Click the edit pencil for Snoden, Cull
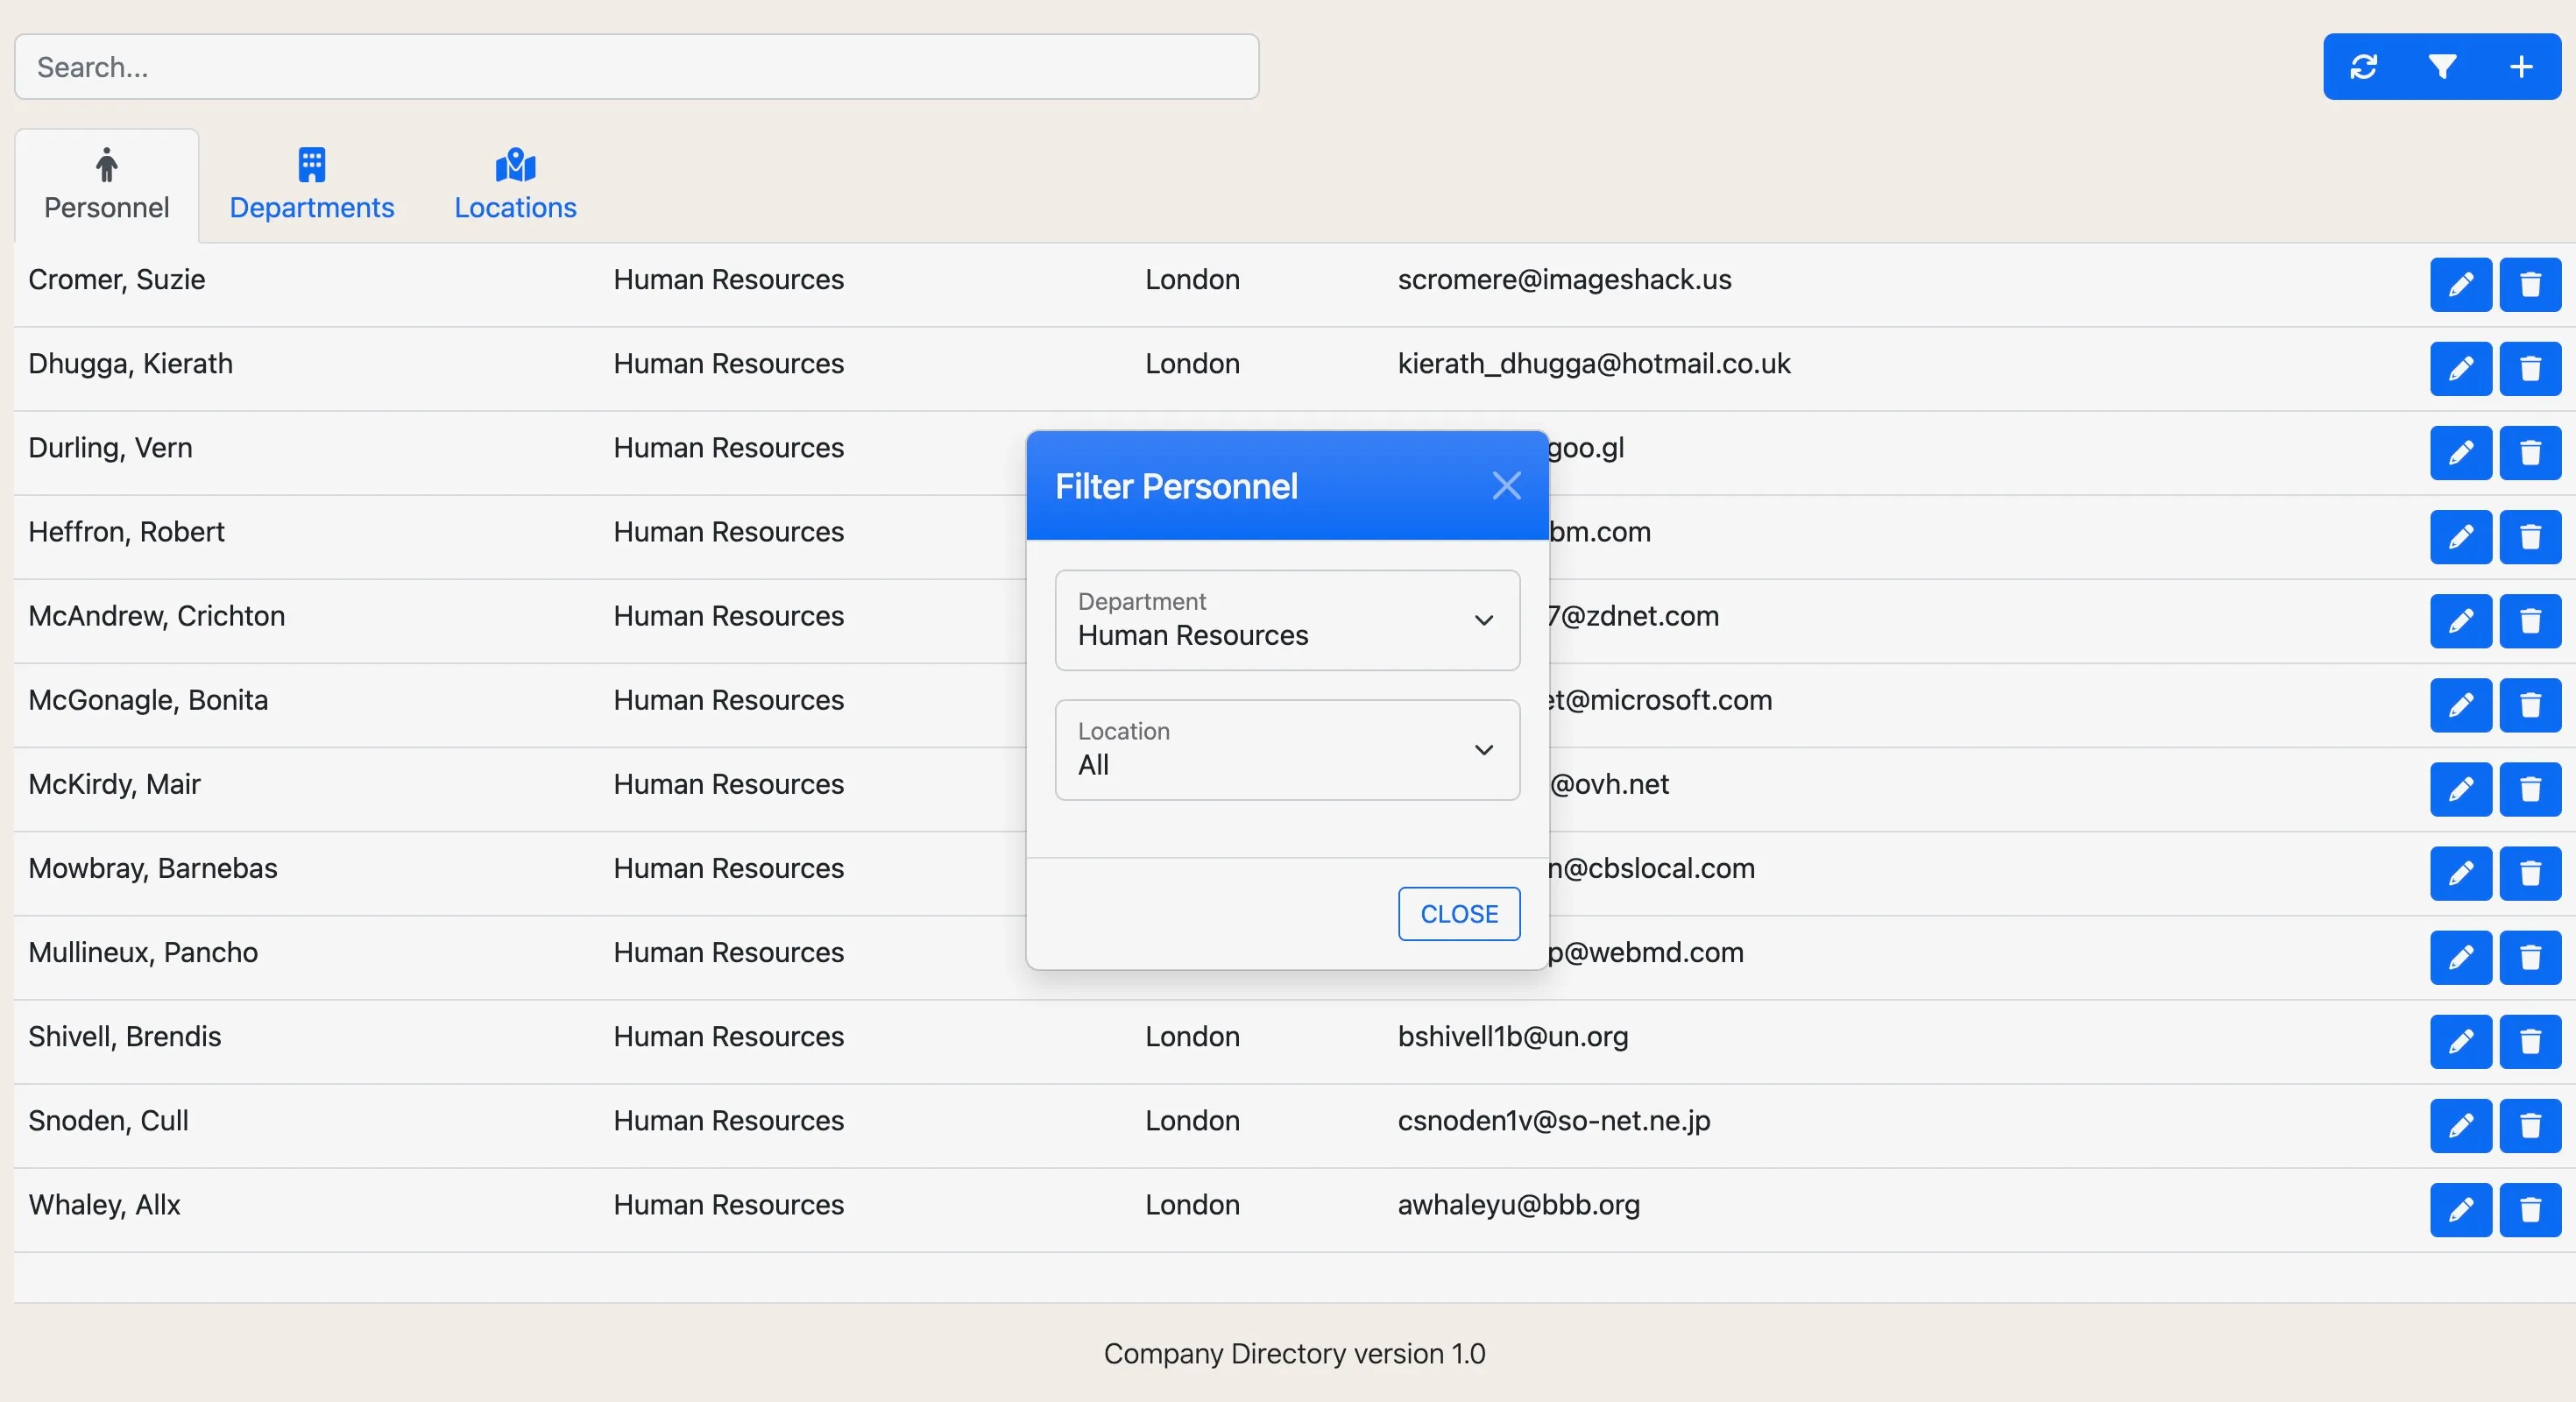 tap(2462, 1126)
